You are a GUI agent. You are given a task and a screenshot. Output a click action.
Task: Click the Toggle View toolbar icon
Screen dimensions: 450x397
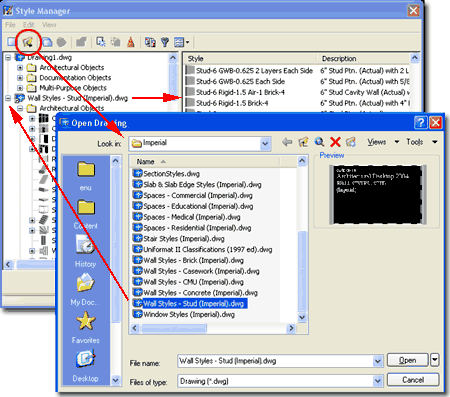pyautogui.click(x=150, y=42)
